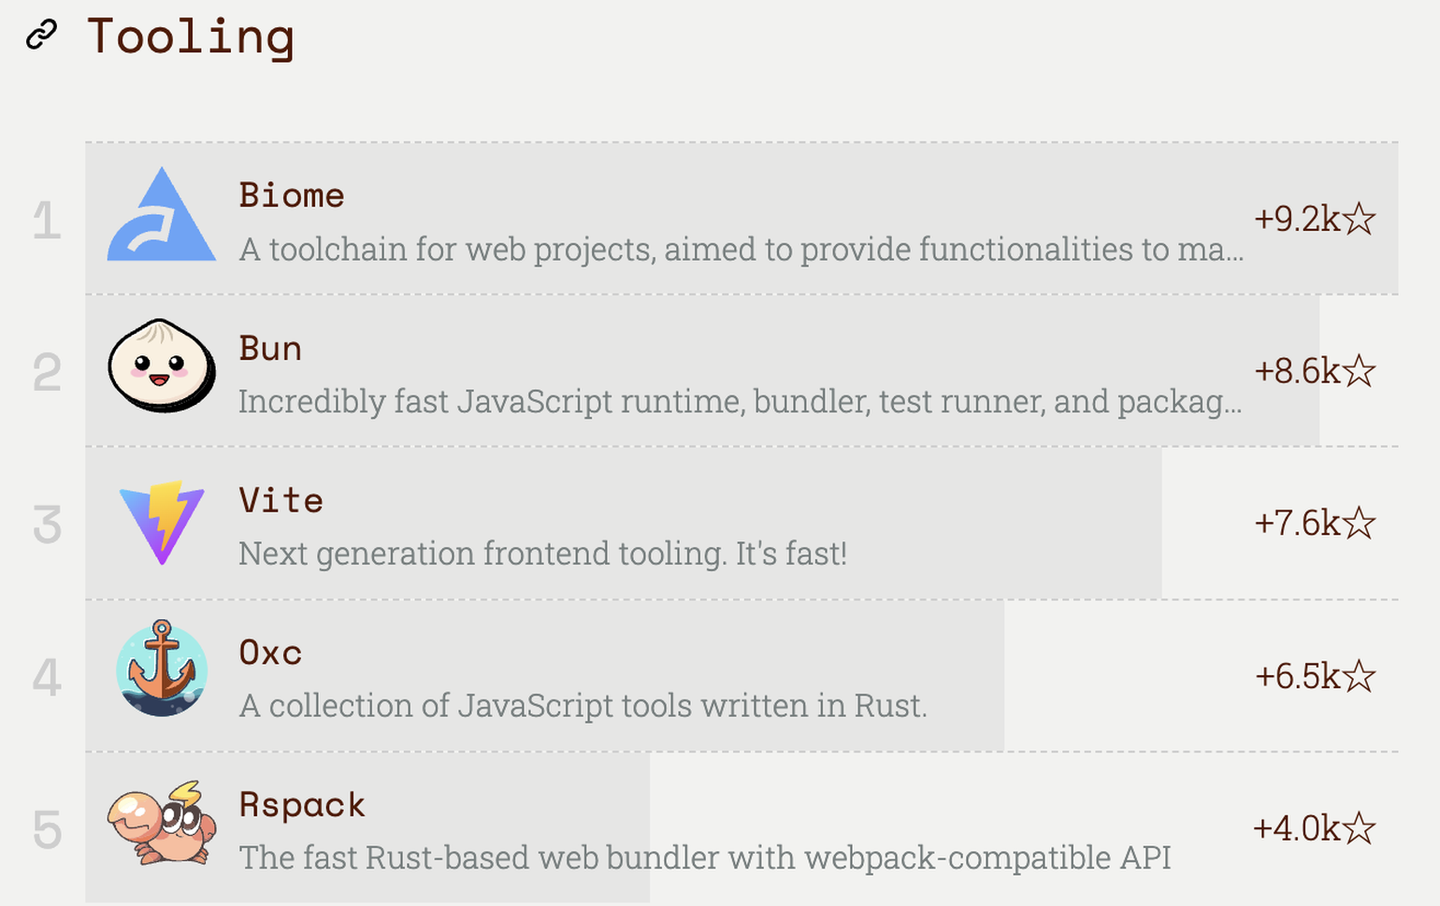Click the +9.2k star count for Biome

(x=1314, y=219)
